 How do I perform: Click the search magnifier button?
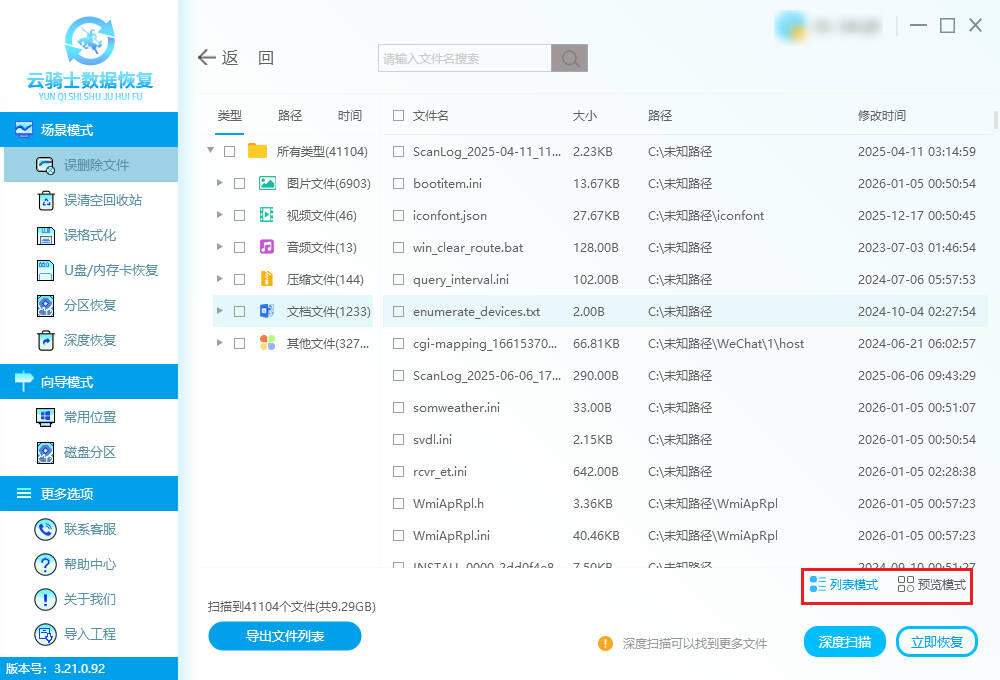pyautogui.click(x=570, y=58)
